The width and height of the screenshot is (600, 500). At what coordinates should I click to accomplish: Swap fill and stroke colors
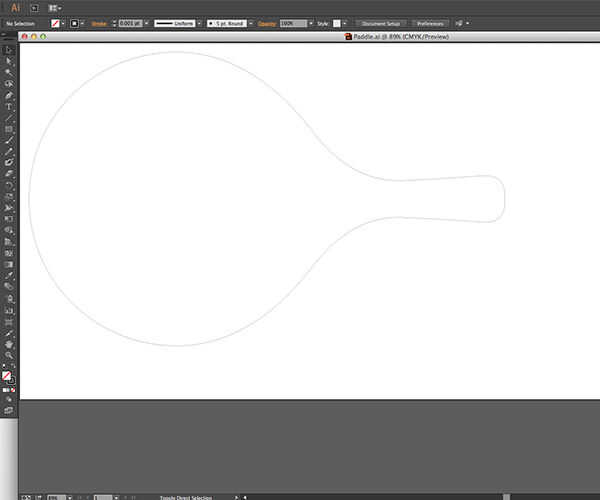[x=13, y=366]
